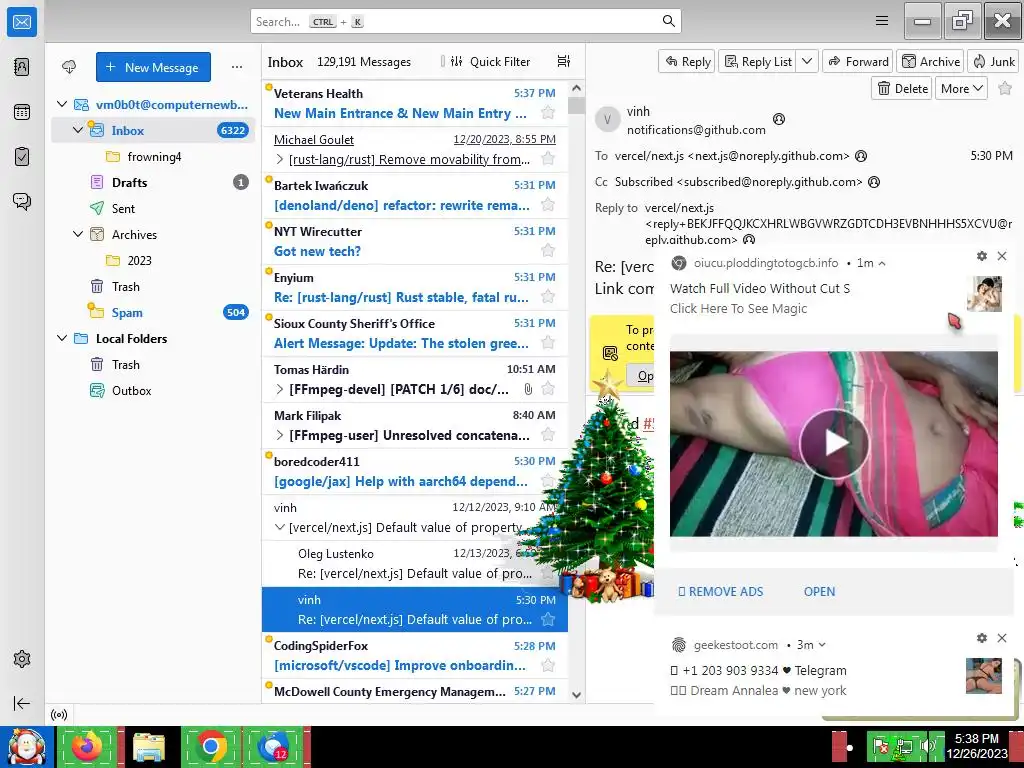1024x768 pixels.
Task: Toggle the Quick Filter bar
Action: [x=490, y=61]
